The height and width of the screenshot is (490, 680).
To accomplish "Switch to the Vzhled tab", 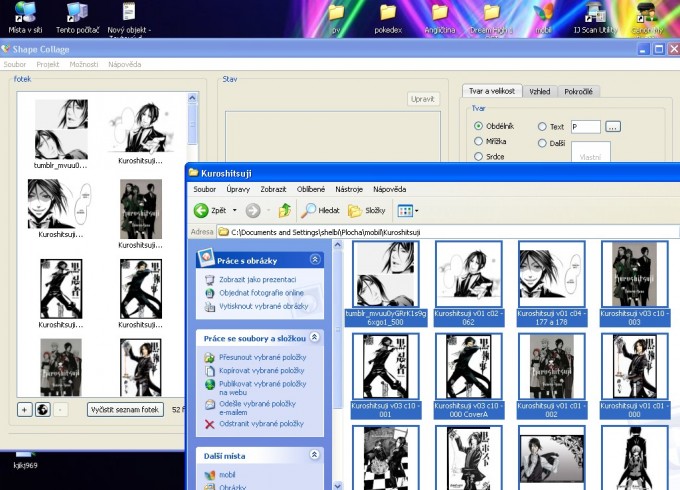I will [x=540, y=91].
